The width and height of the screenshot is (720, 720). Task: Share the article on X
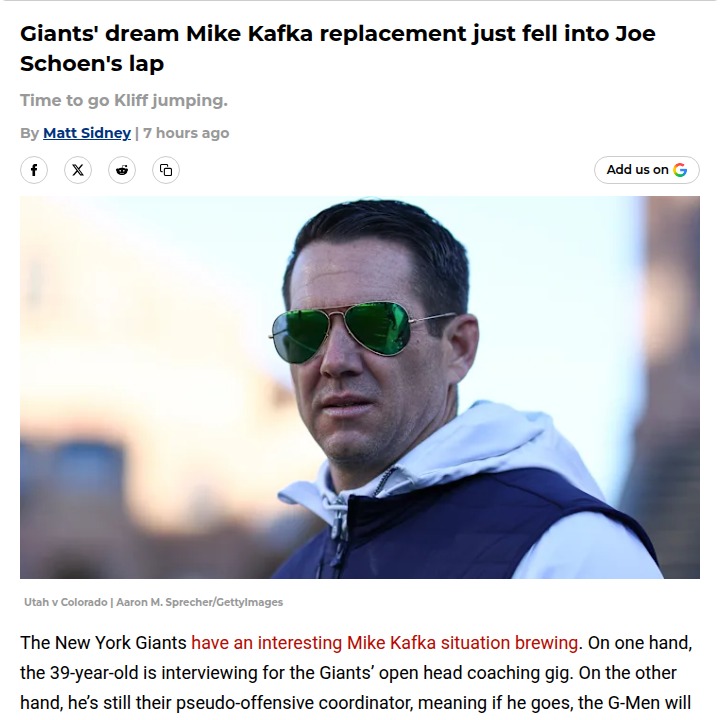(78, 170)
